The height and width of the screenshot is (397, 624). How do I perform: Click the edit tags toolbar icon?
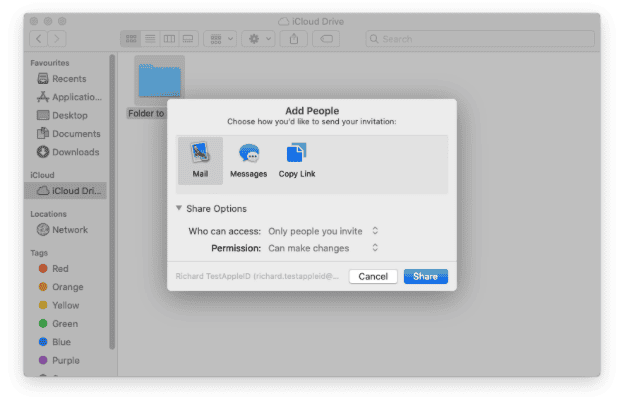click(x=326, y=39)
